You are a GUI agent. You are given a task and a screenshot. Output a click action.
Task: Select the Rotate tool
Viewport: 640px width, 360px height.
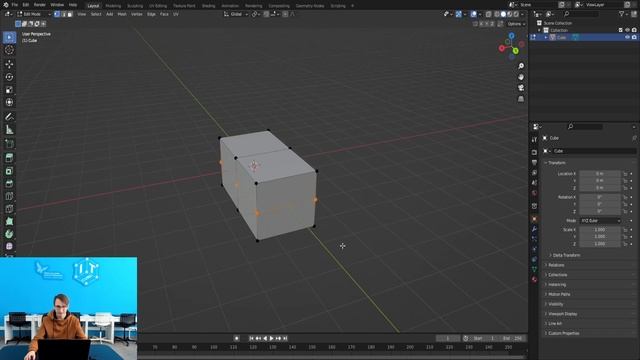point(9,77)
